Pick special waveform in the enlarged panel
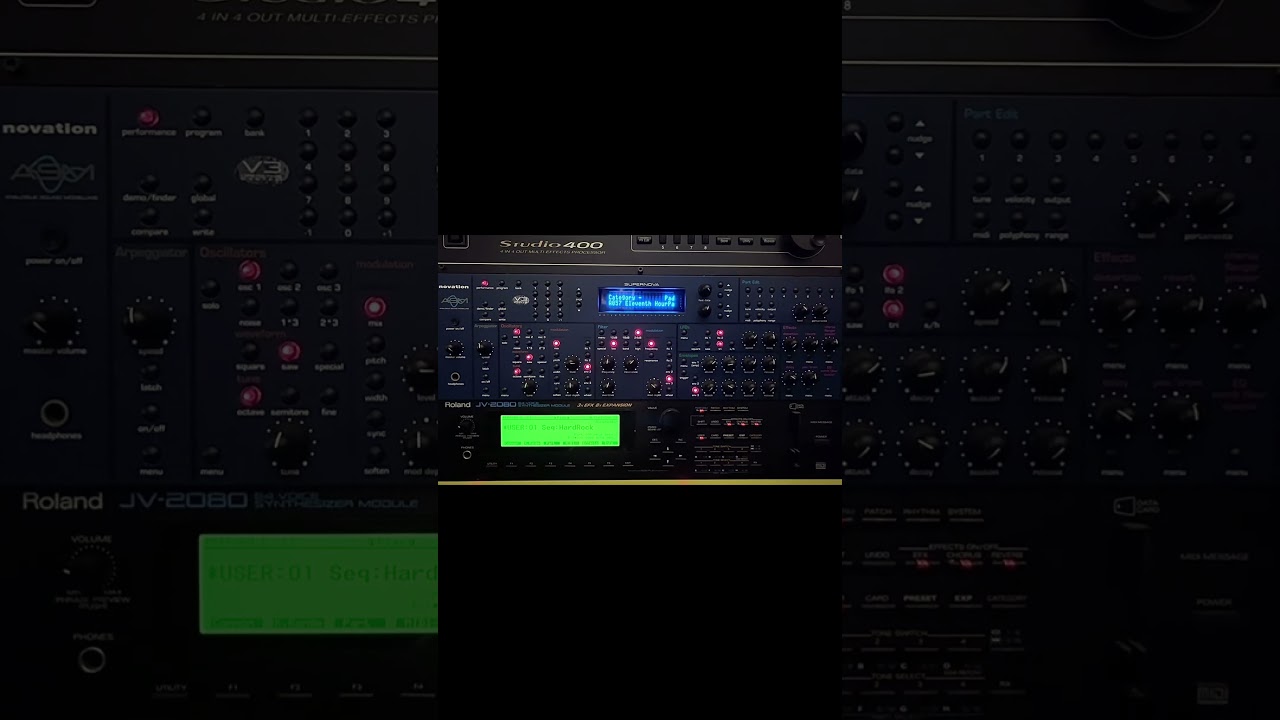The height and width of the screenshot is (720, 1280). (x=328, y=351)
